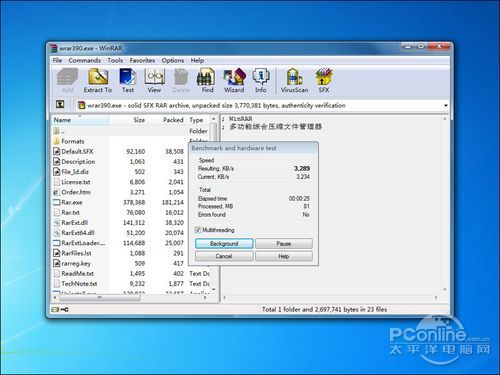
Task: Click the file list scroll down arrow
Action: point(214,289)
